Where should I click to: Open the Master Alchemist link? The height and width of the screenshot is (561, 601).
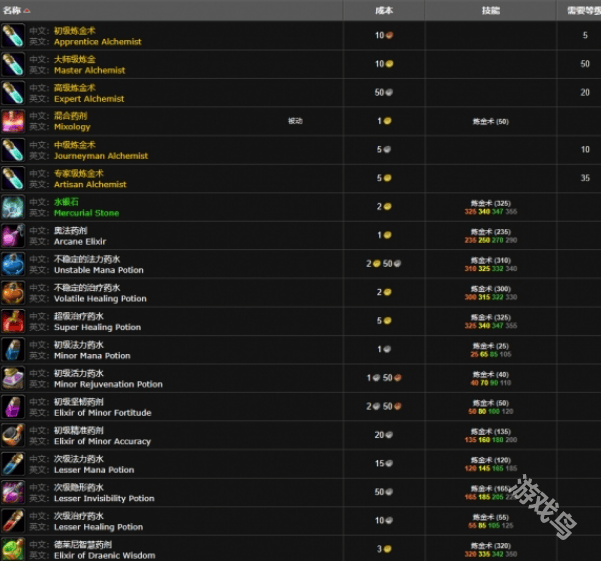[x=89, y=71]
